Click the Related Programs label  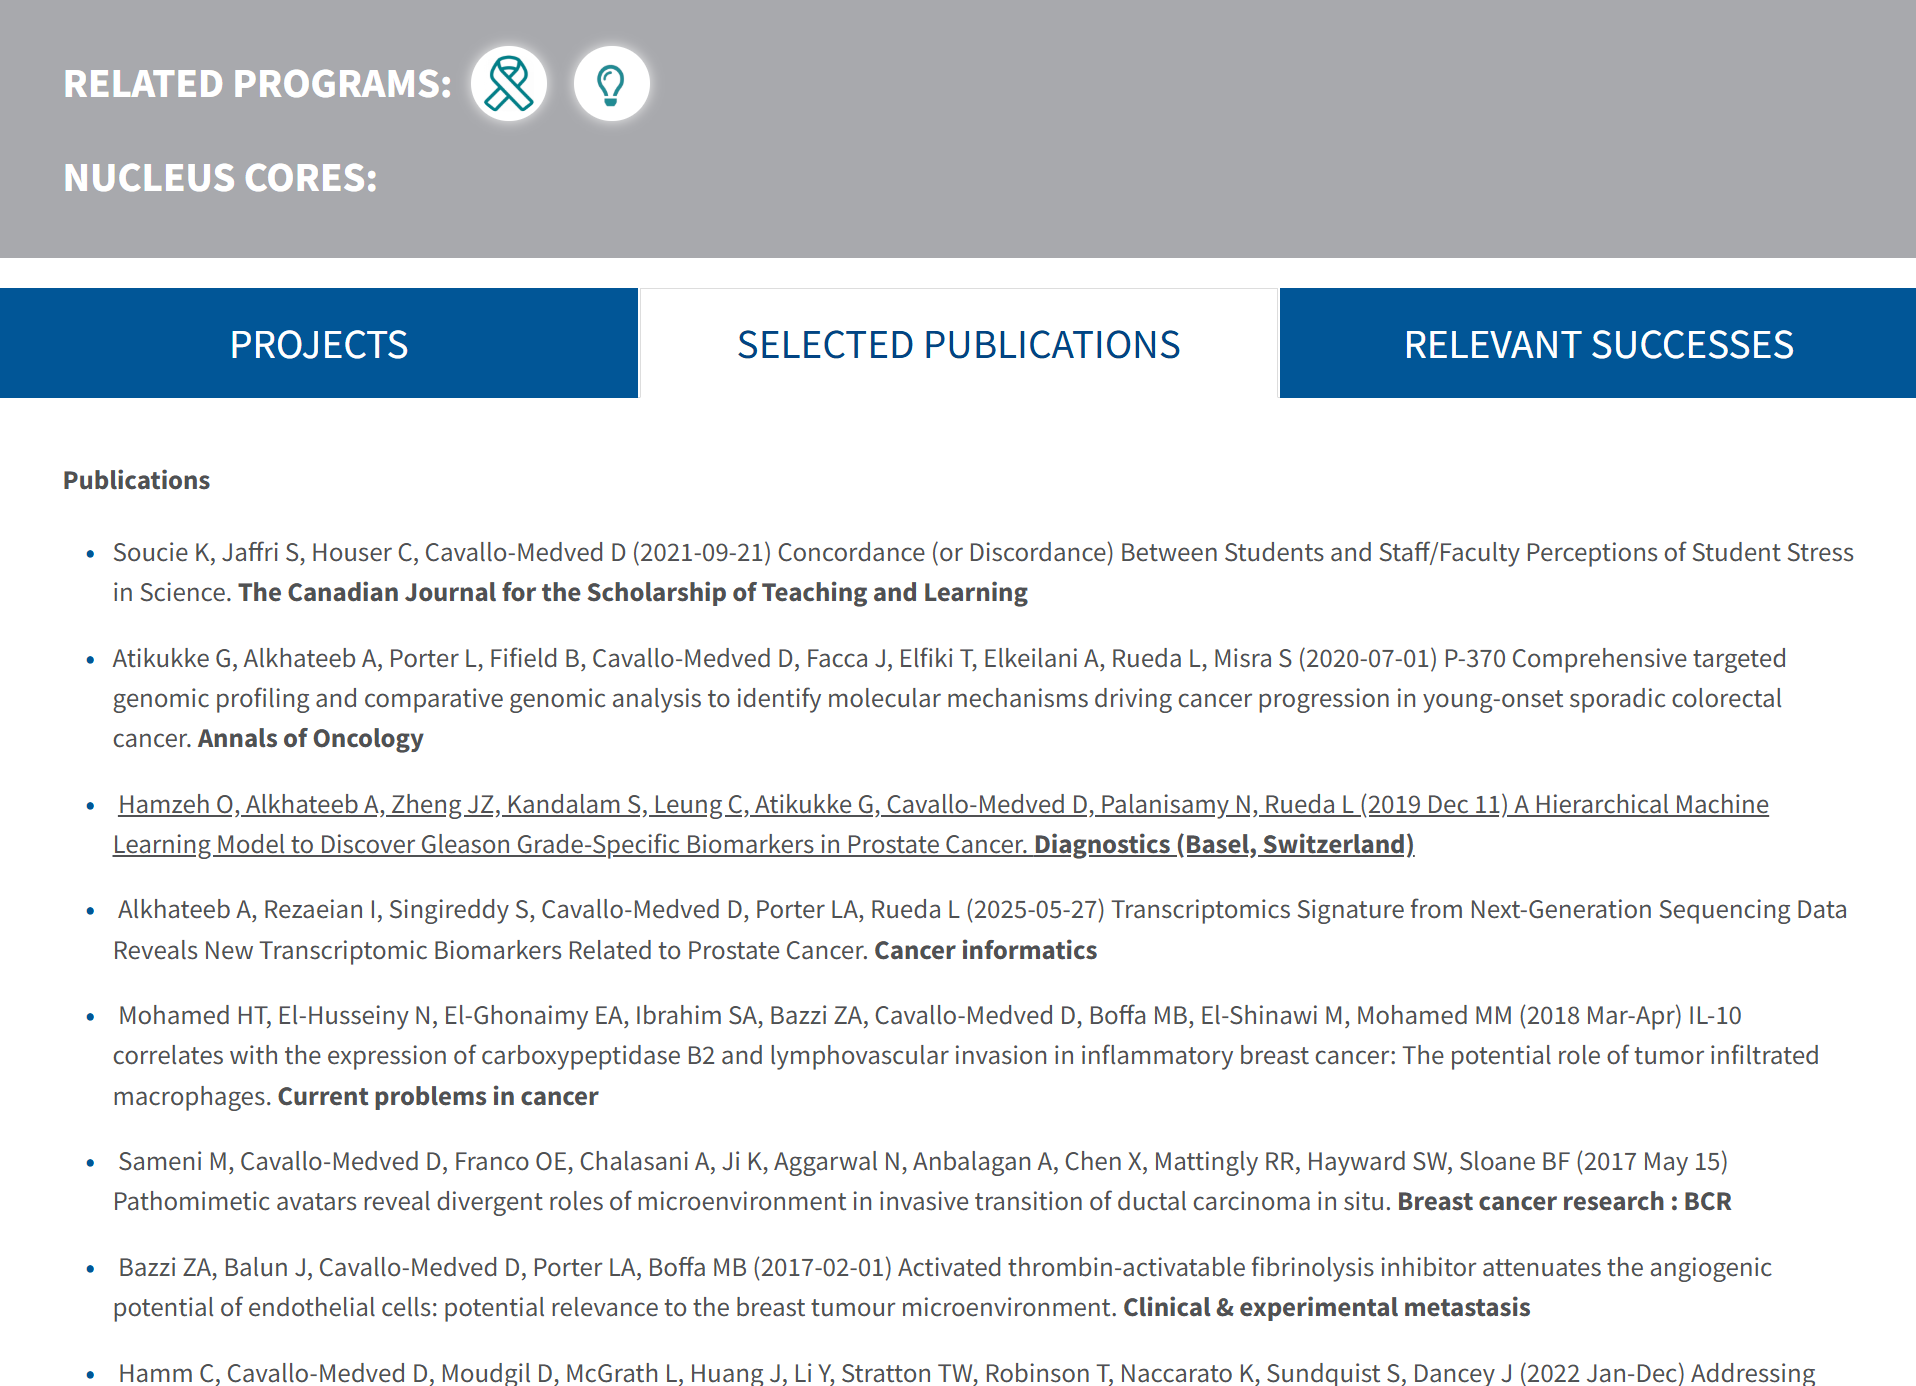(258, 84)
